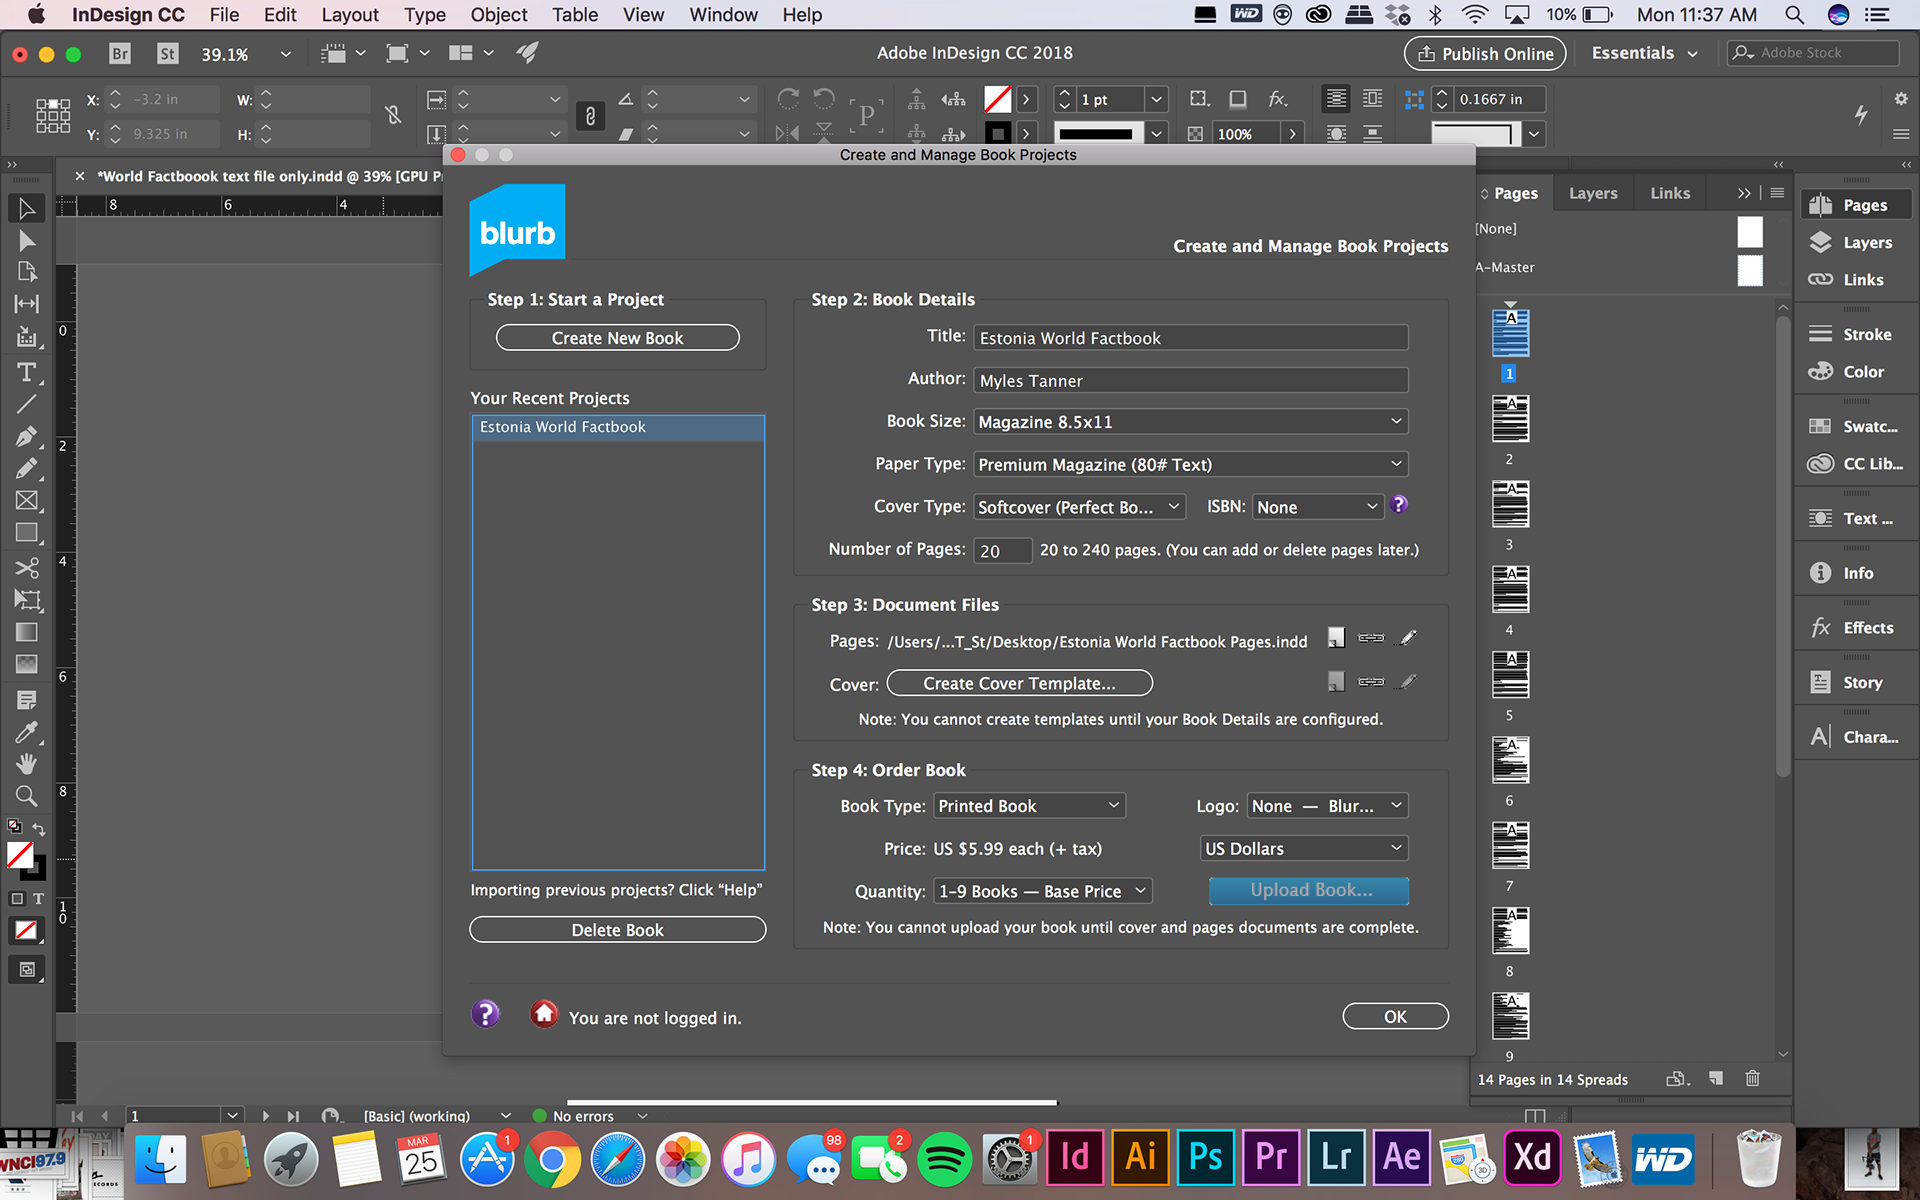Select Estonia World Factbook in Recent Projects

pyautogui.click(x=618, y=427)
